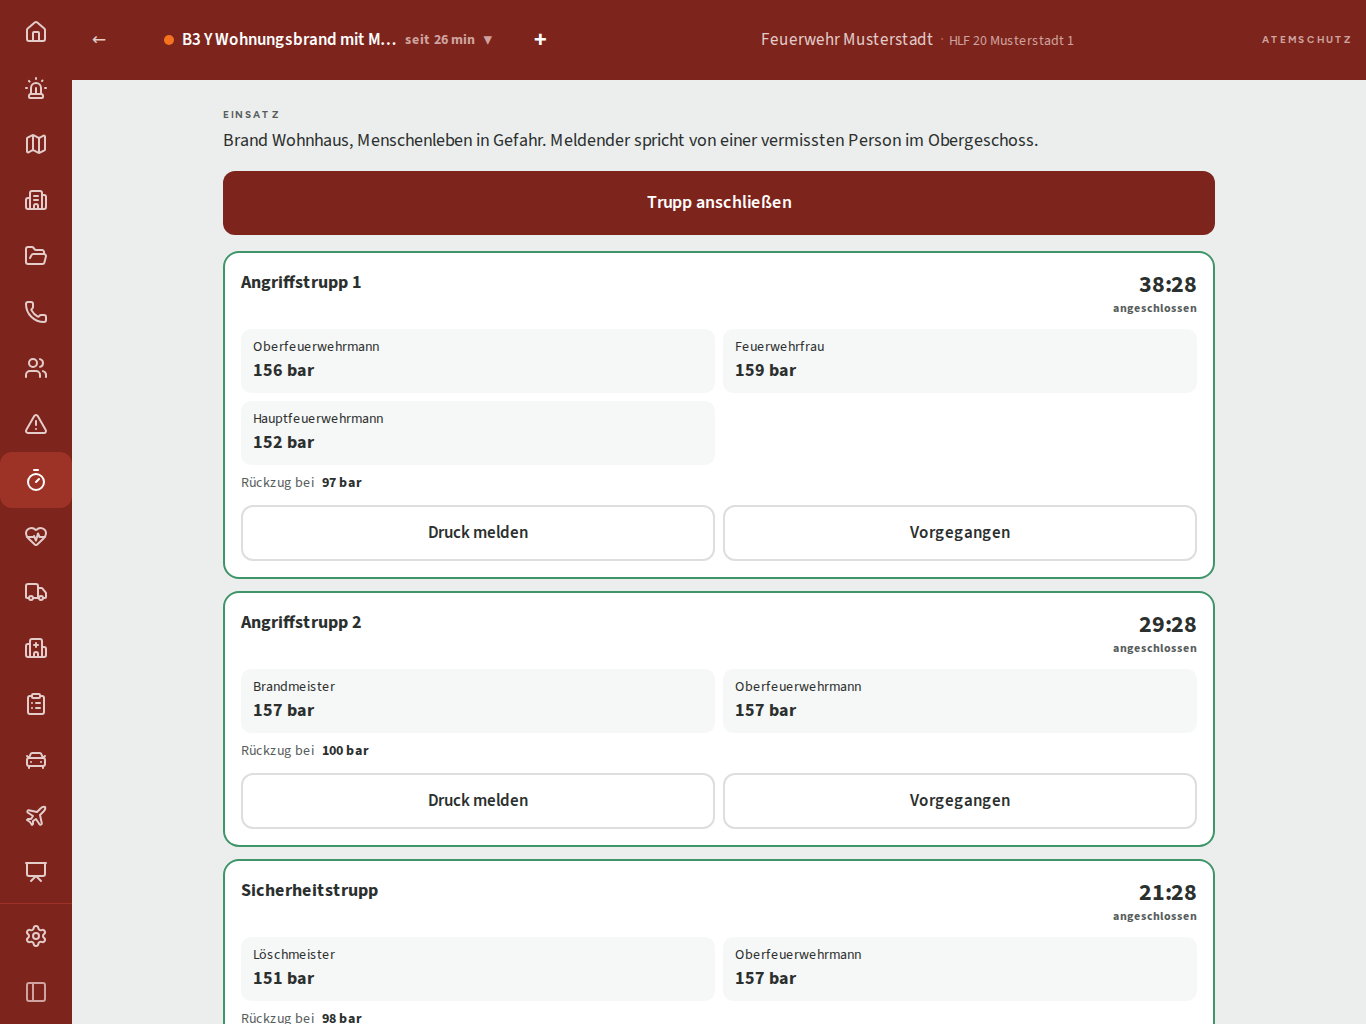The height and width of the screenshot is (1024, 1366).
Task: Click the Sicherheitstrupp heading
Action: point(310,890)
